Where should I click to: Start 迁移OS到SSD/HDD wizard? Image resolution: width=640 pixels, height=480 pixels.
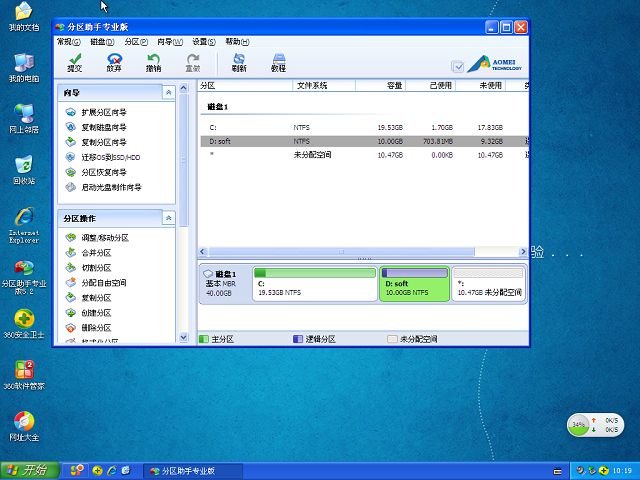coord(103,157)
